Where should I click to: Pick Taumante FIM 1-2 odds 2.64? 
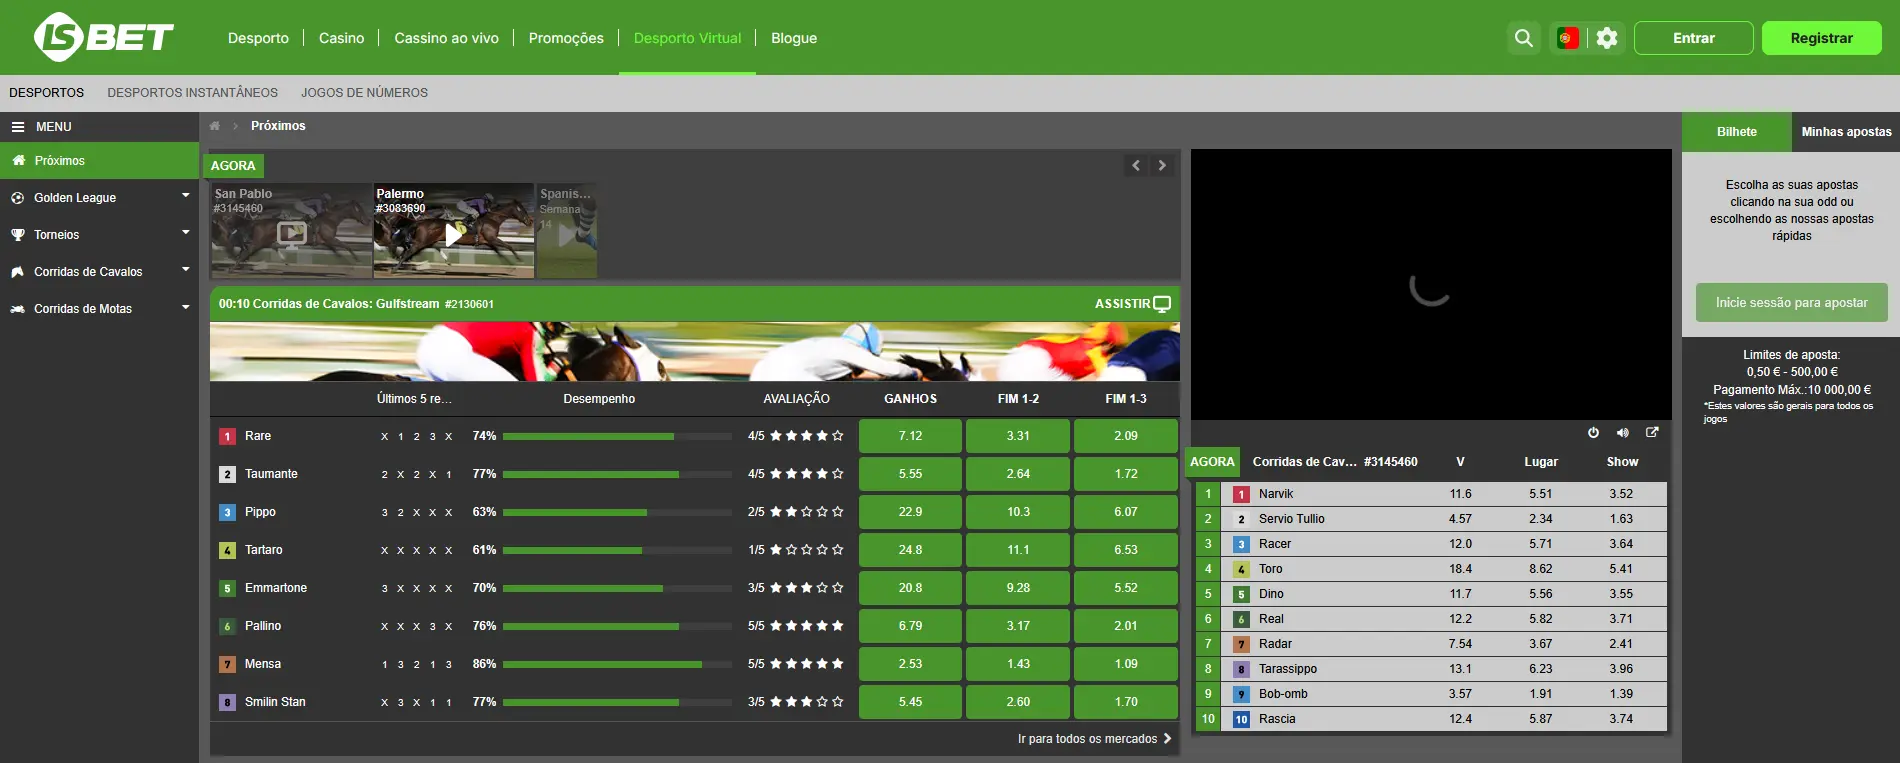coord(1018,474)
